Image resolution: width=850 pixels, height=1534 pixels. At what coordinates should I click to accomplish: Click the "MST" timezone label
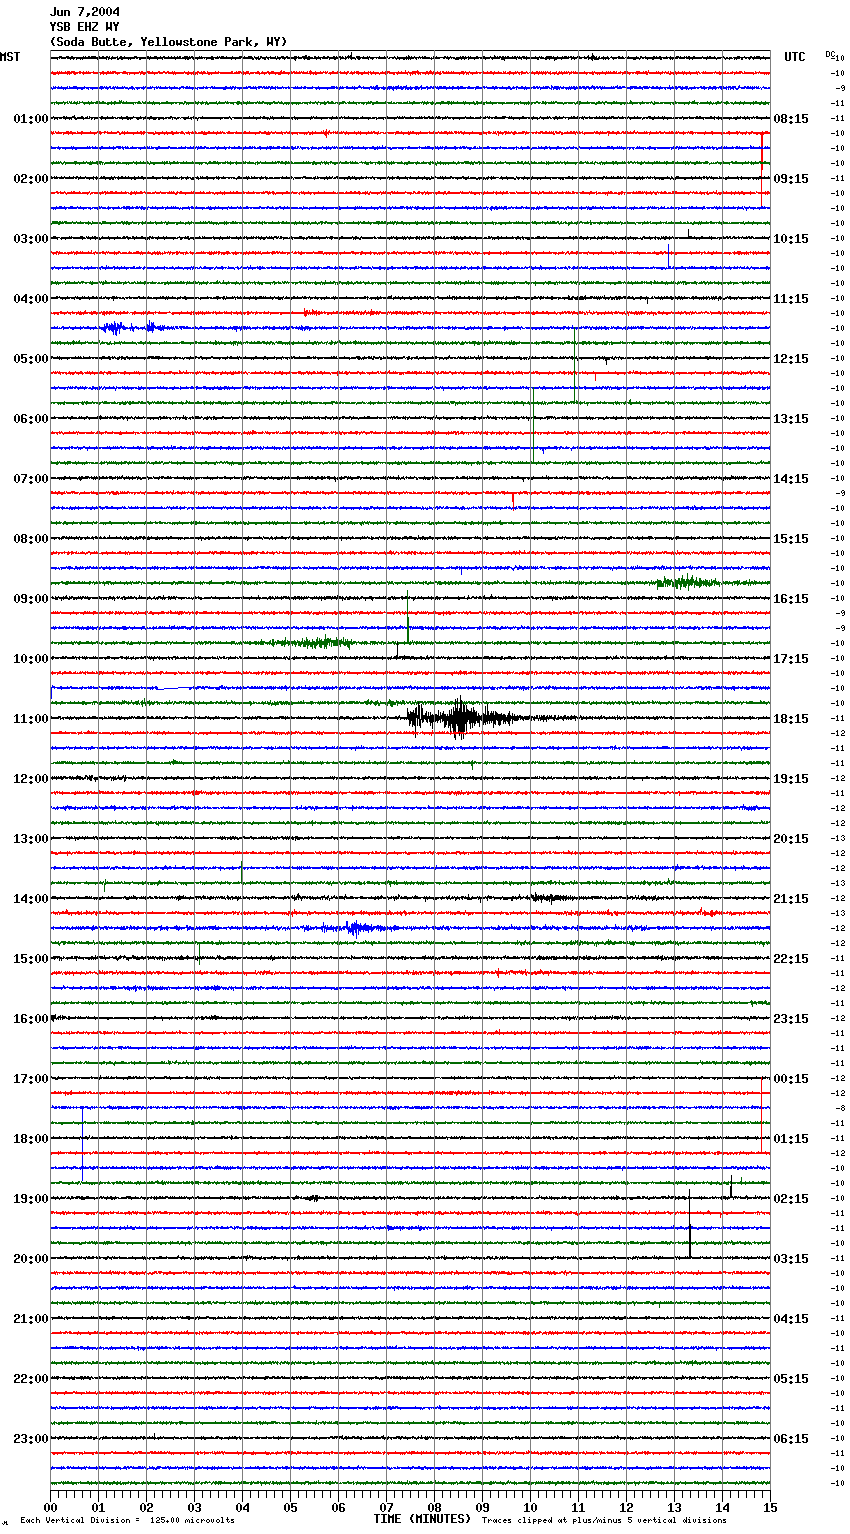pyautogui.click(x=10, y=57)
